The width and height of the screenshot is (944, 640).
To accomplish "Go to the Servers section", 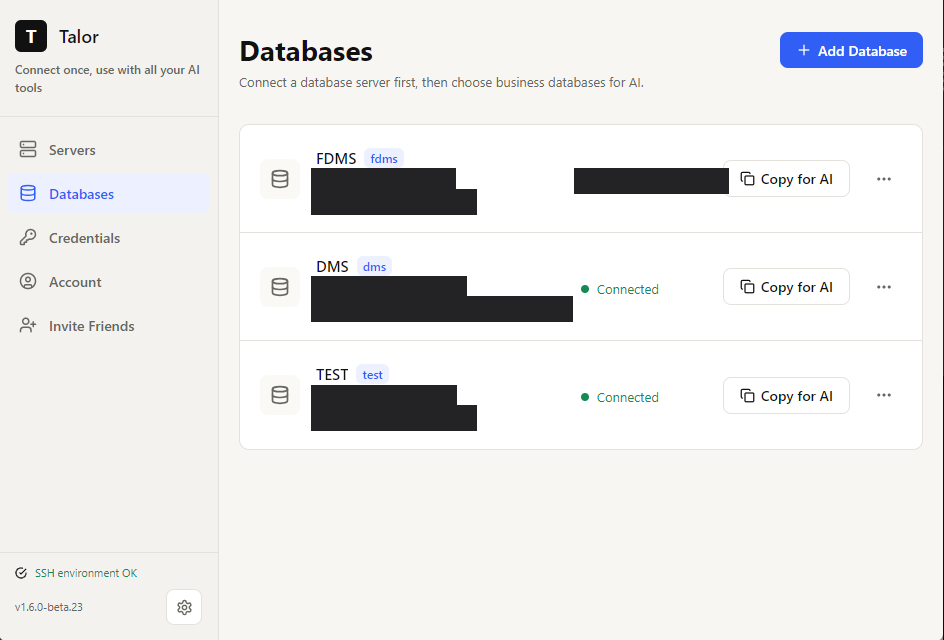I will [108, 150].
